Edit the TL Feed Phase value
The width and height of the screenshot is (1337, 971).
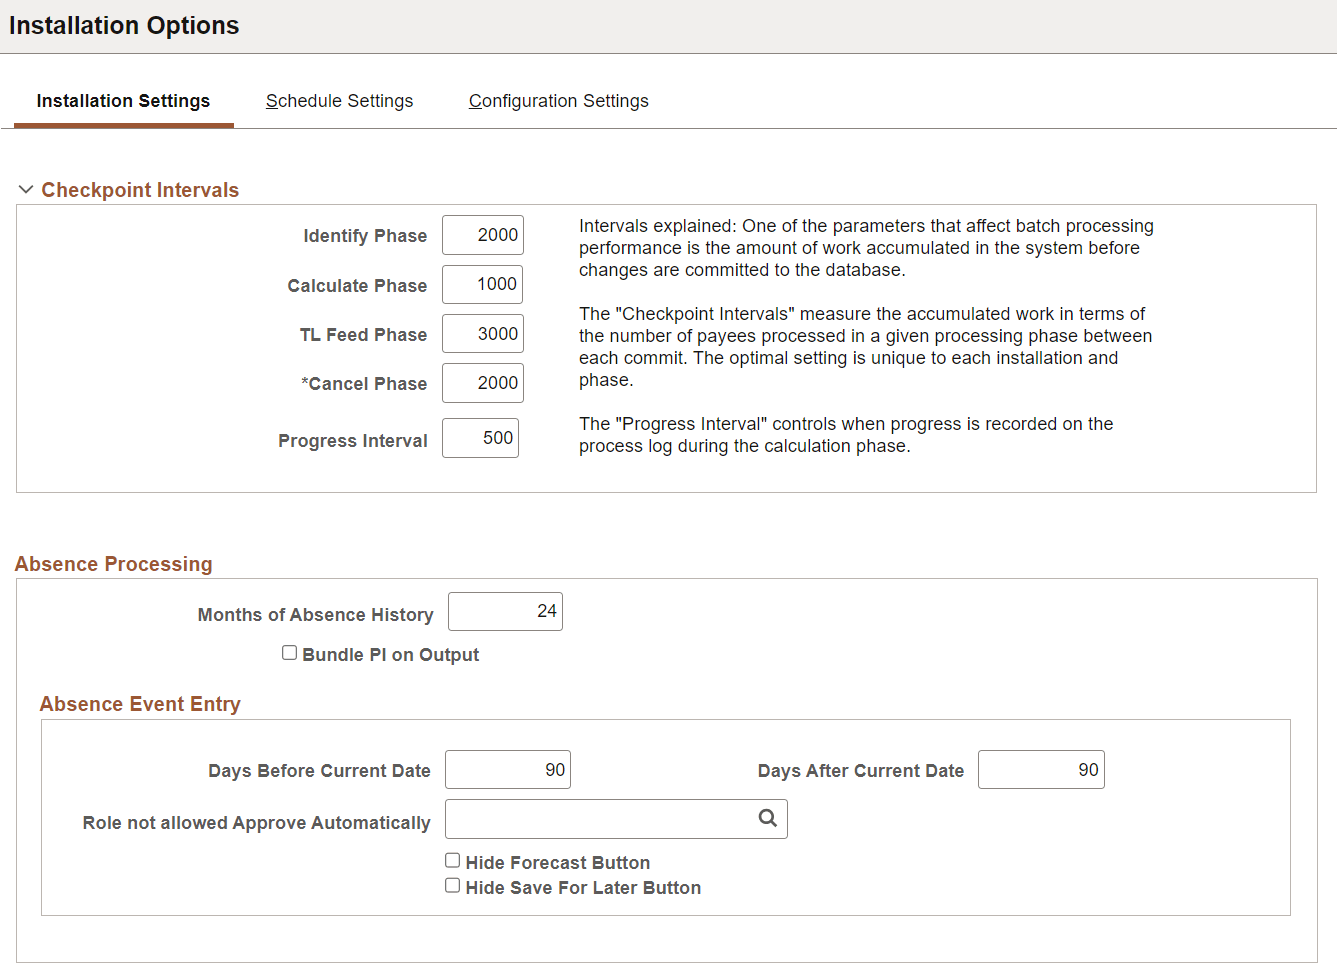click(x=482, y=333)
